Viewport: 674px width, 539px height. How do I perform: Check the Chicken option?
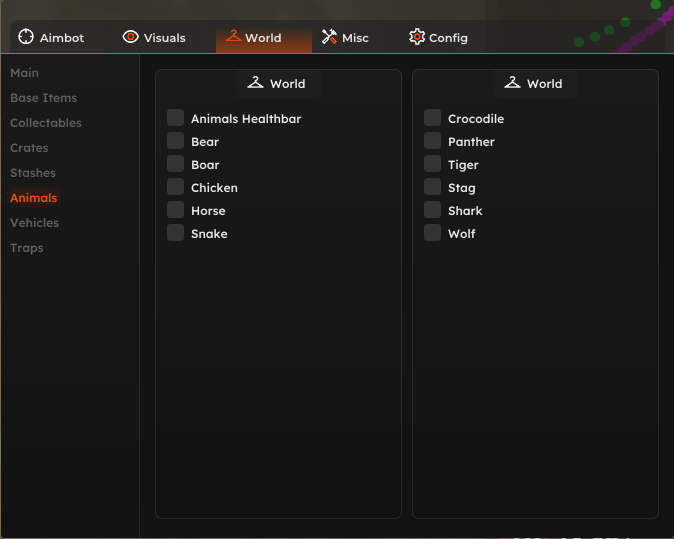pos(175,187)
